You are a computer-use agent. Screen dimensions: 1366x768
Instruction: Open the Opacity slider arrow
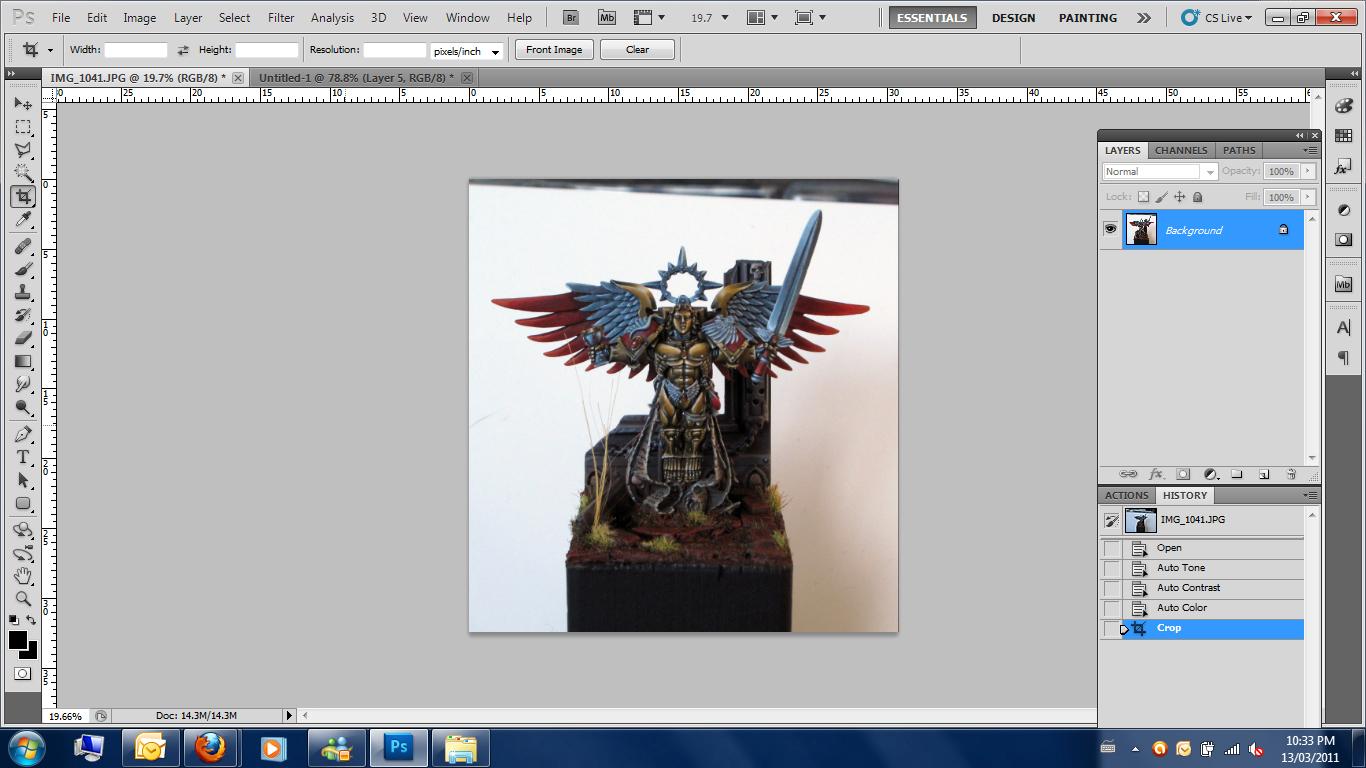(1308, 171)
